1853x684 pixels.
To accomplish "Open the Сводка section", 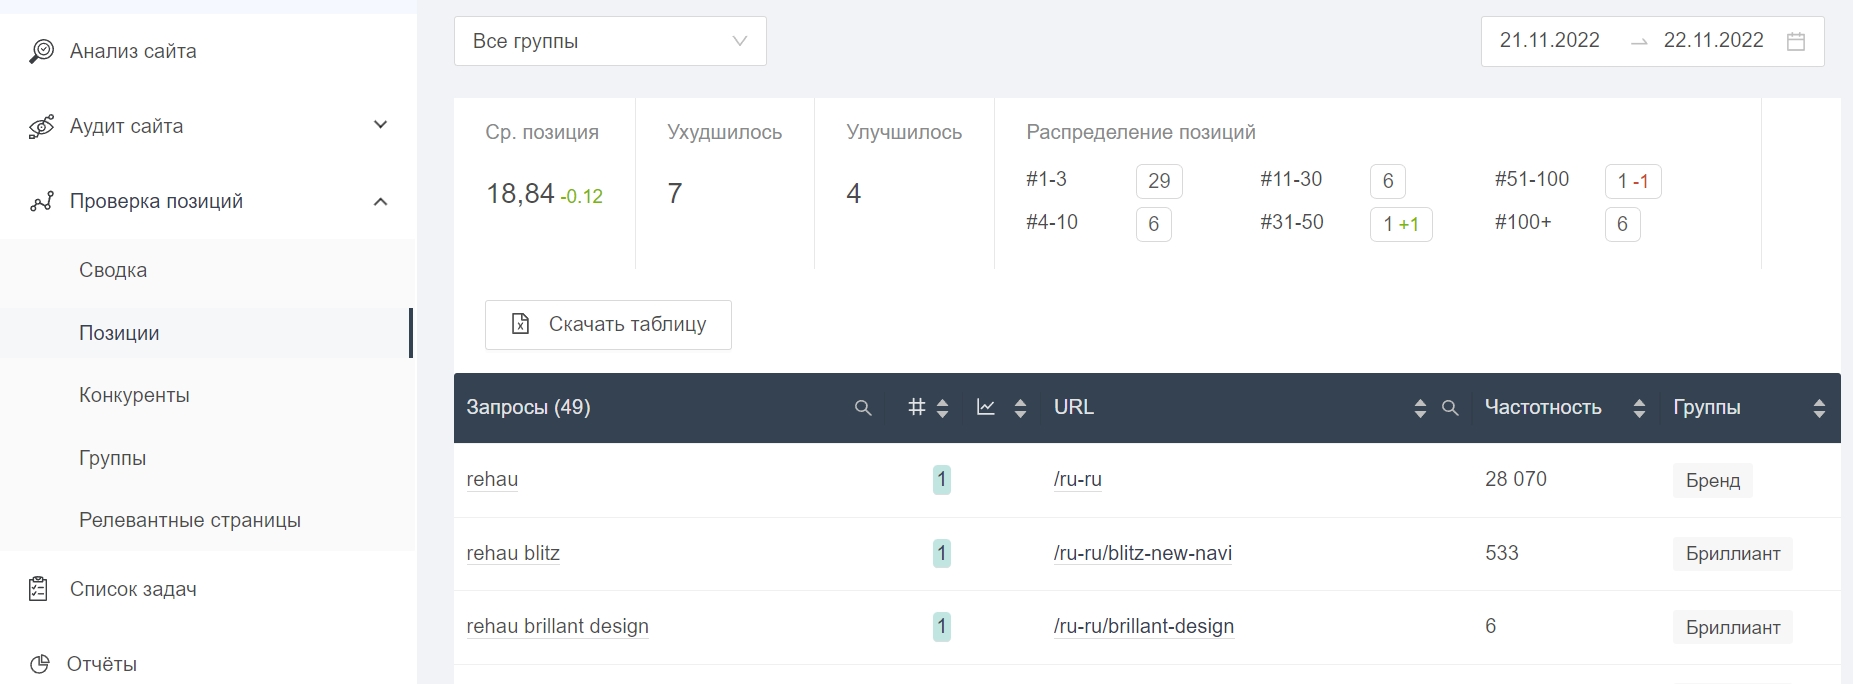I will (x=113, y=270).
